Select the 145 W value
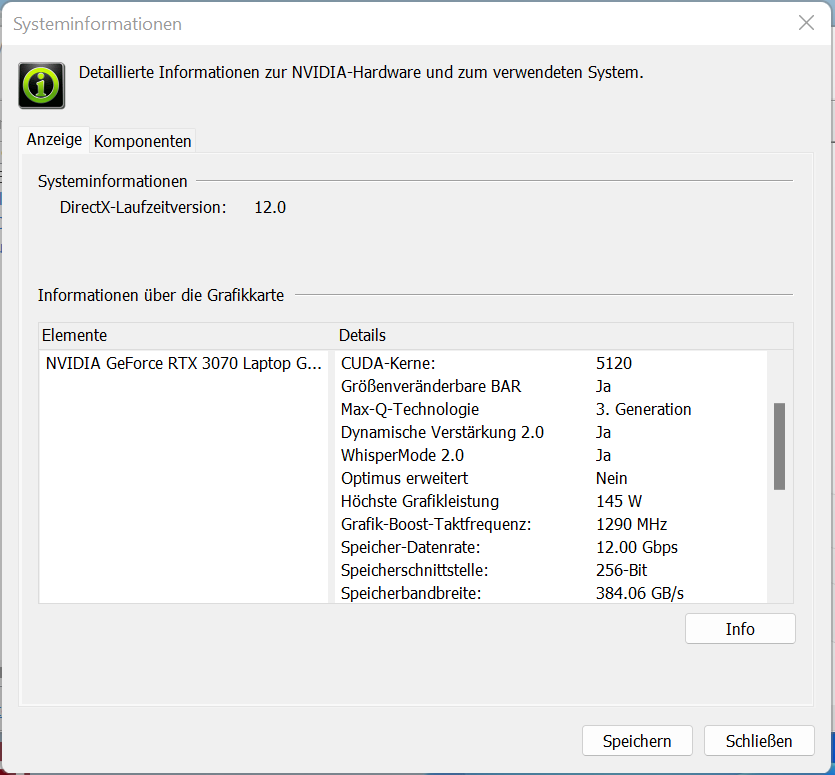835x775 pixels. click(x=619, y=501)
